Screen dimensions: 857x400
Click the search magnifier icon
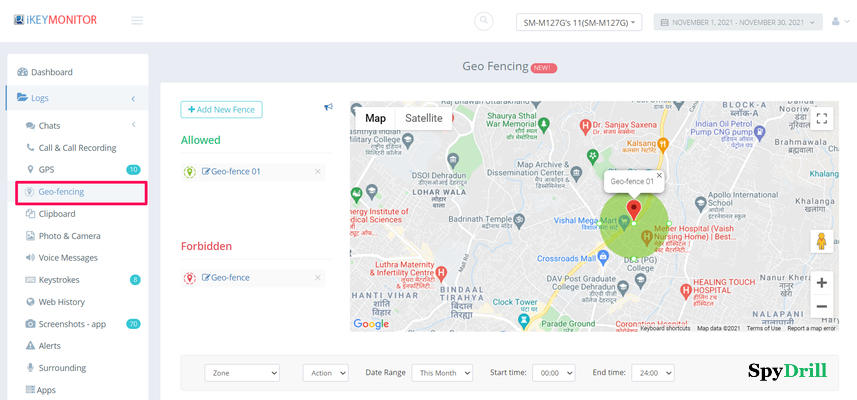point(484,21)
